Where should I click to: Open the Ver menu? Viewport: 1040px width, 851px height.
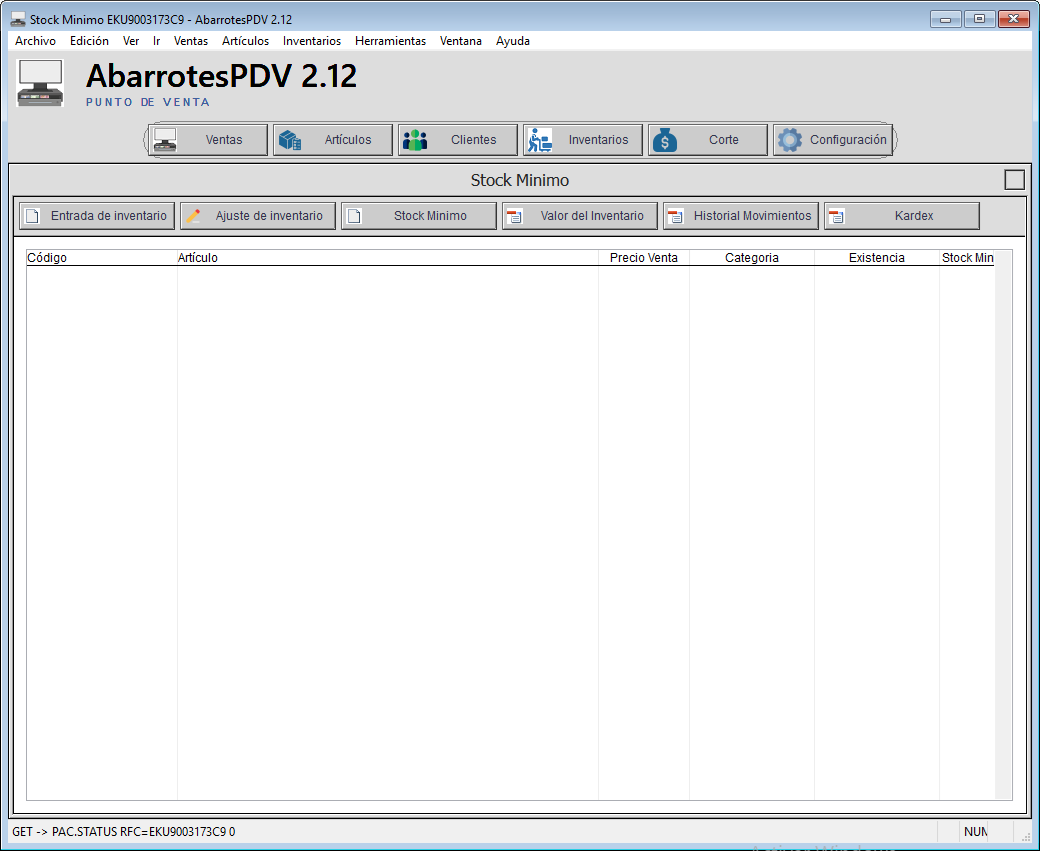click(131, 41)
